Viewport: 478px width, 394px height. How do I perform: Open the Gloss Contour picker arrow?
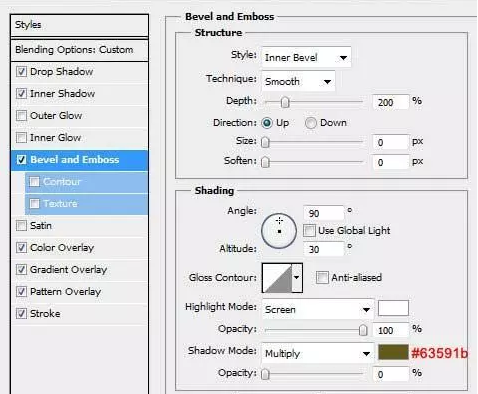click(x=297, y=278)
